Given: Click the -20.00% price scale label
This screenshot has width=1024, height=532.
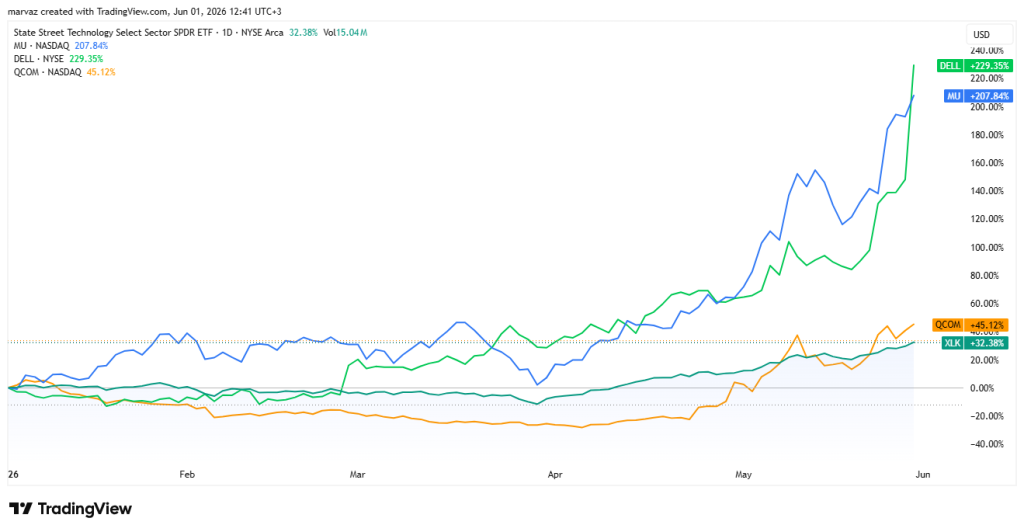Looking at the screenshot, I should tap(987, 416).
